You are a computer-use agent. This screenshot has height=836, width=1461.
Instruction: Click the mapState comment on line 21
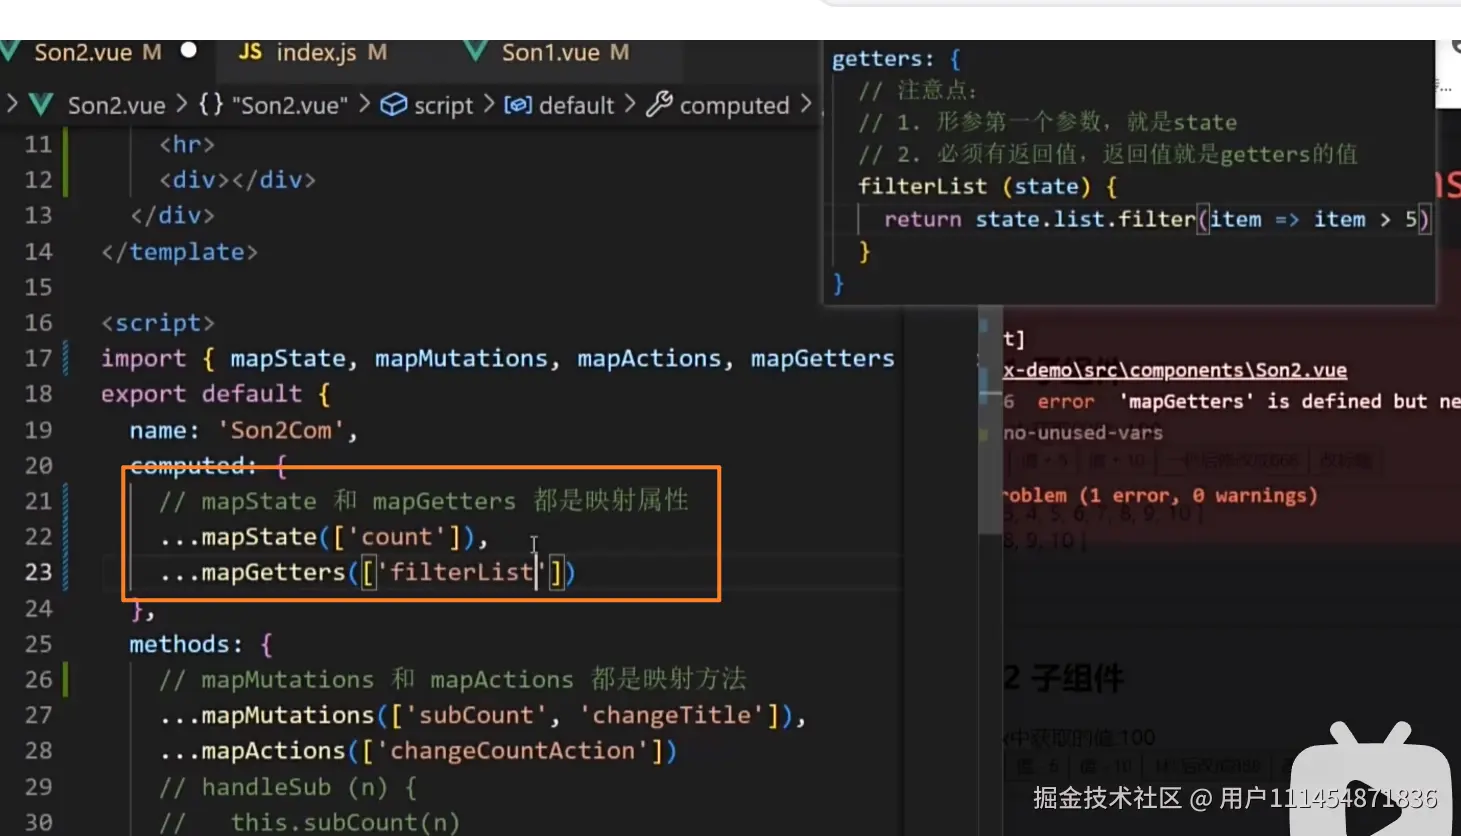(x=424, y=501)
